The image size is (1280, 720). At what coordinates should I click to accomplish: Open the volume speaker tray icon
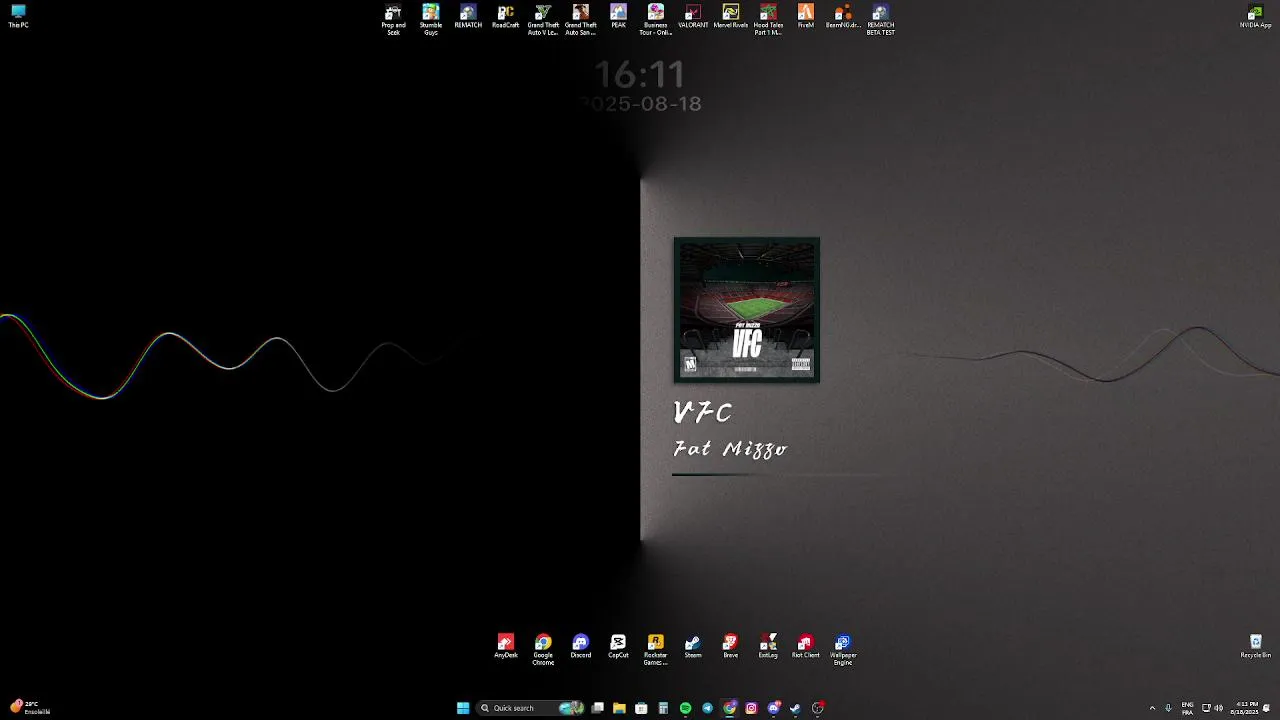point(1218,708)
